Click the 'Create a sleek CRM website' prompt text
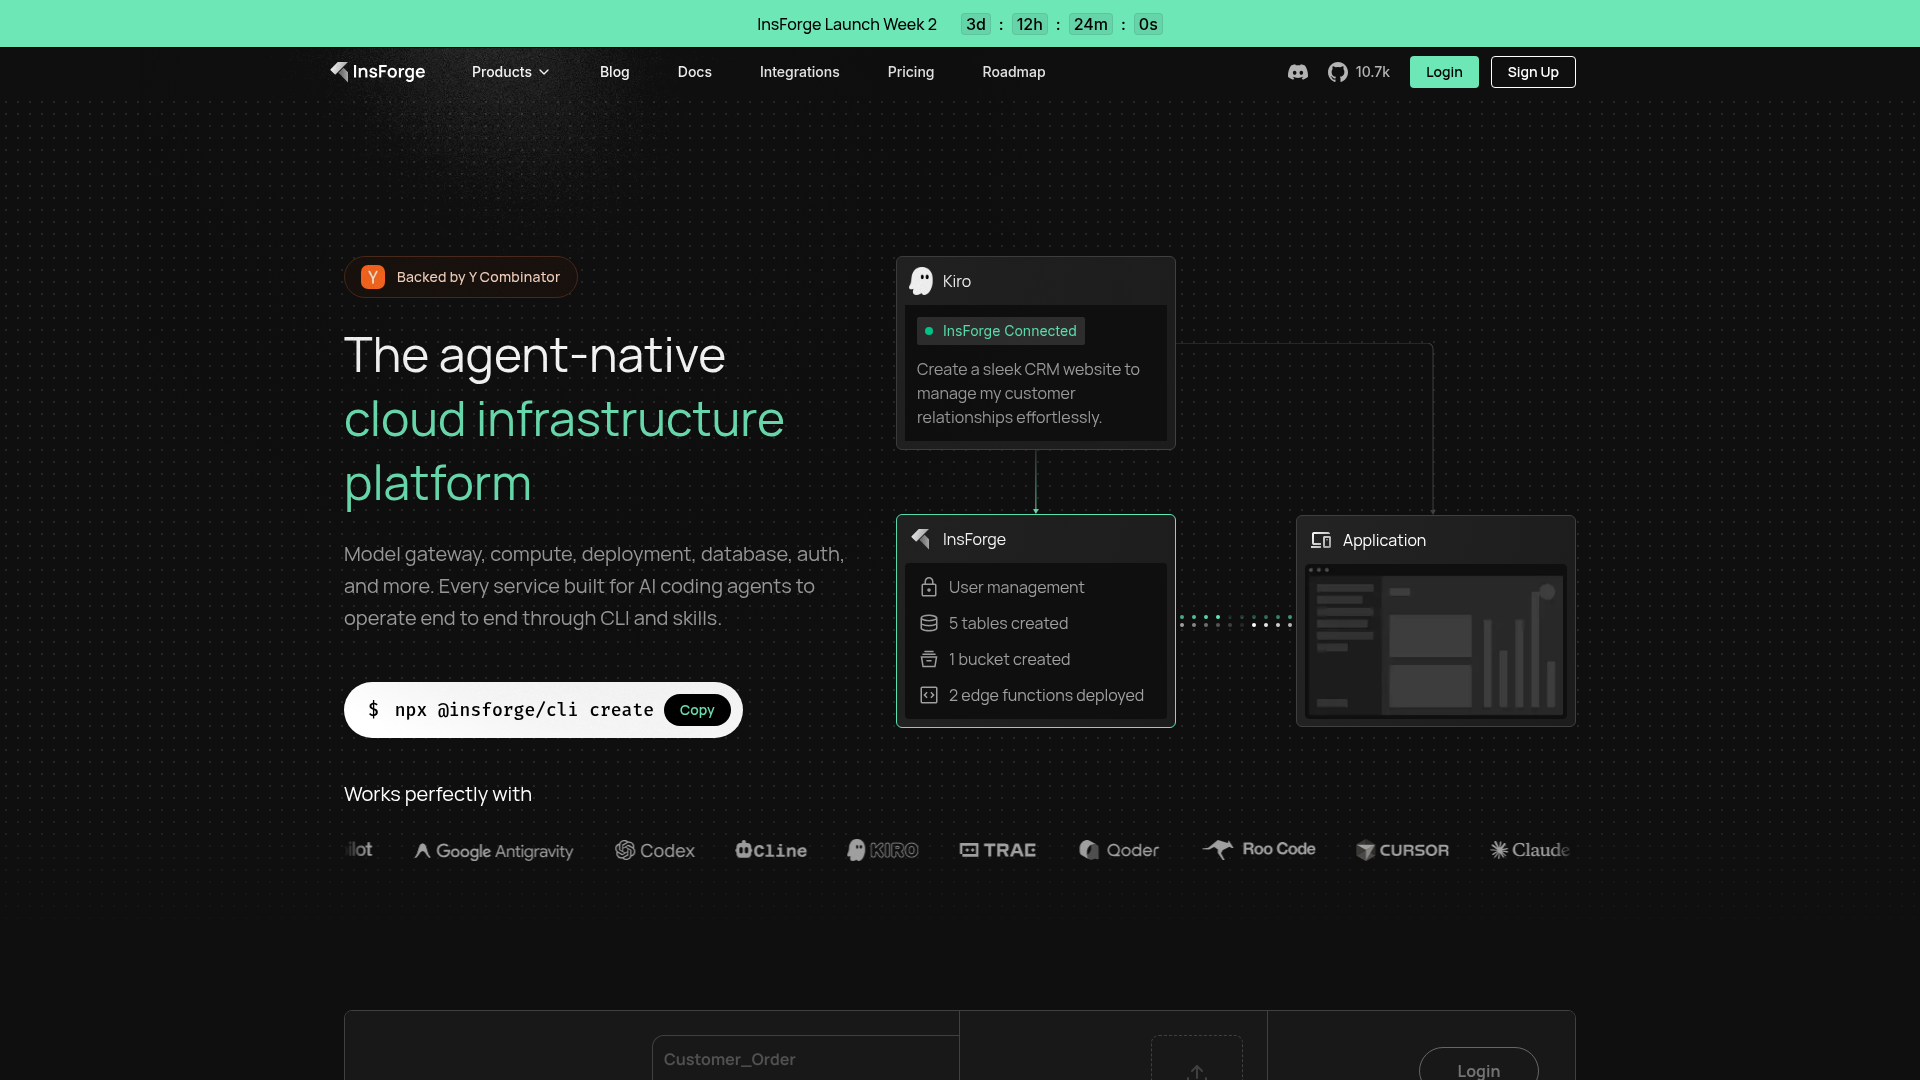 coord(1028,393)
